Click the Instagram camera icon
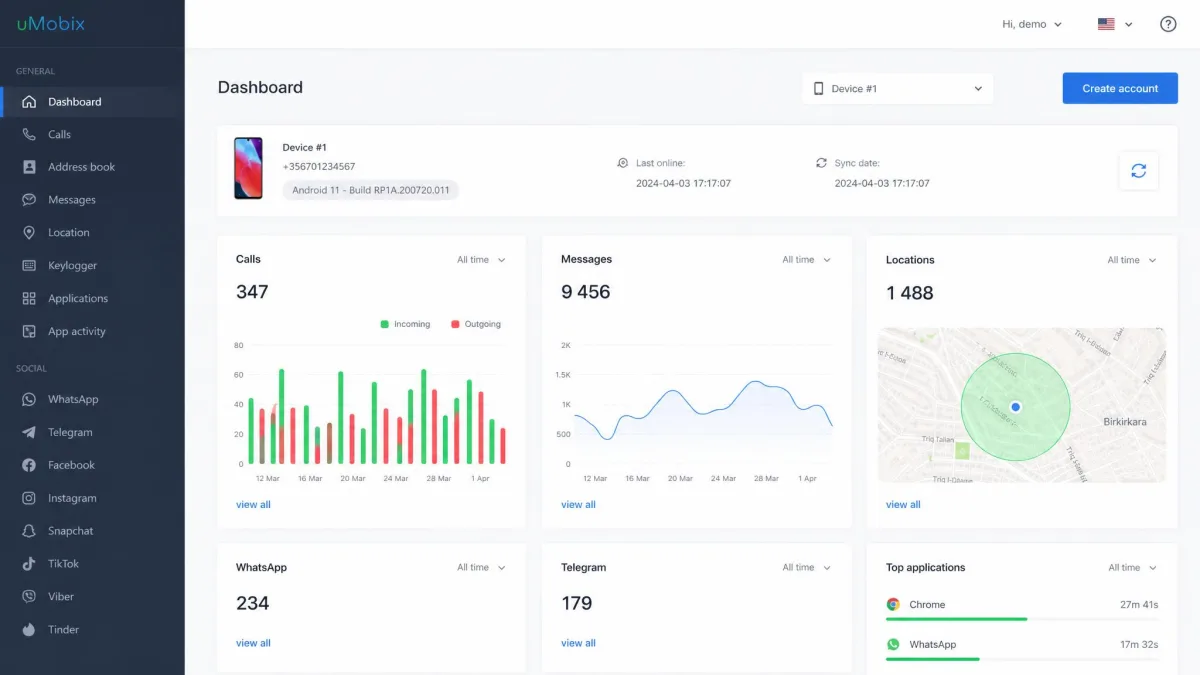This screenshot has width=1200, height=675. point(28,498)
